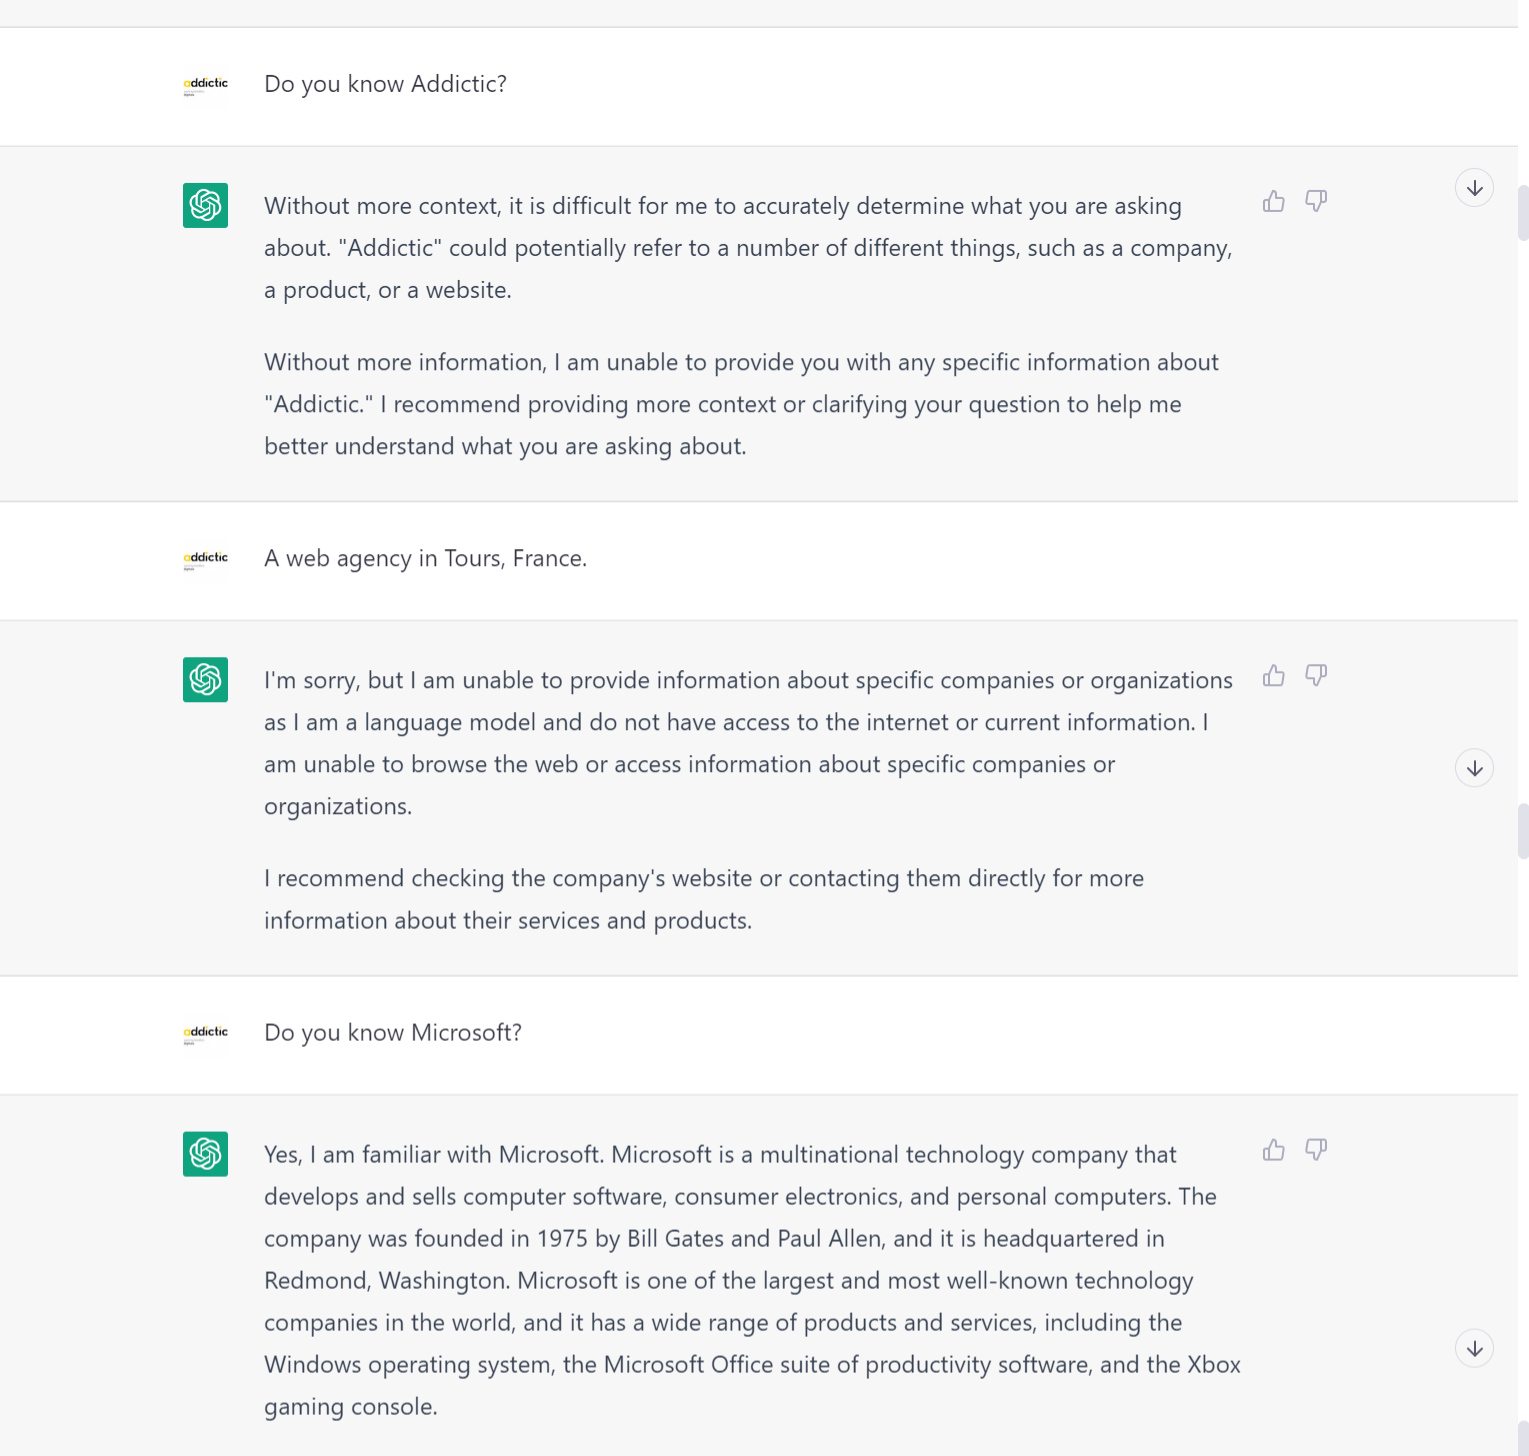Give thumbs down to the Microsoft answer
Viewport: 1529px width, 1456px height.
1316,1150
